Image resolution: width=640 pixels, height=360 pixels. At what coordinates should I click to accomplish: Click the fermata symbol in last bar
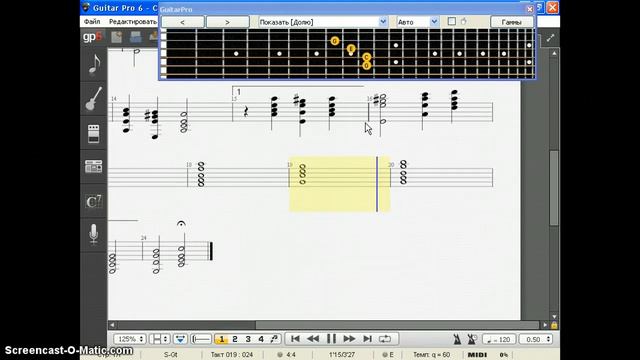click(181, 224)
